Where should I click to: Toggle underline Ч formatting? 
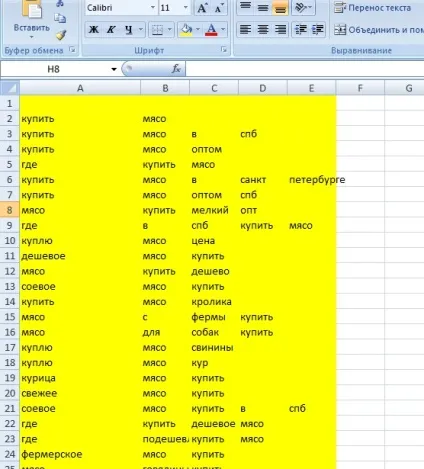(128, 30)
